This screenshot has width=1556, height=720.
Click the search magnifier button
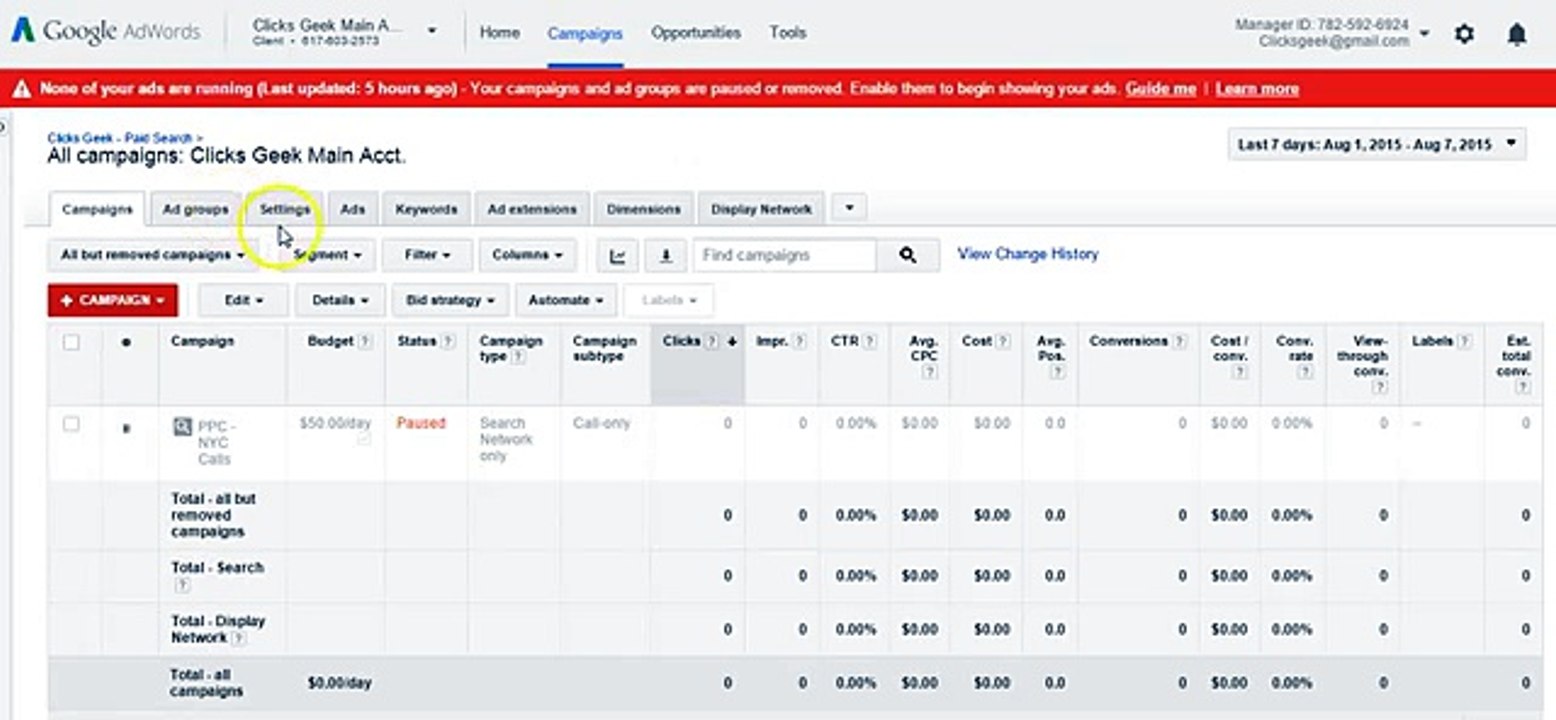tap(907, 255)
